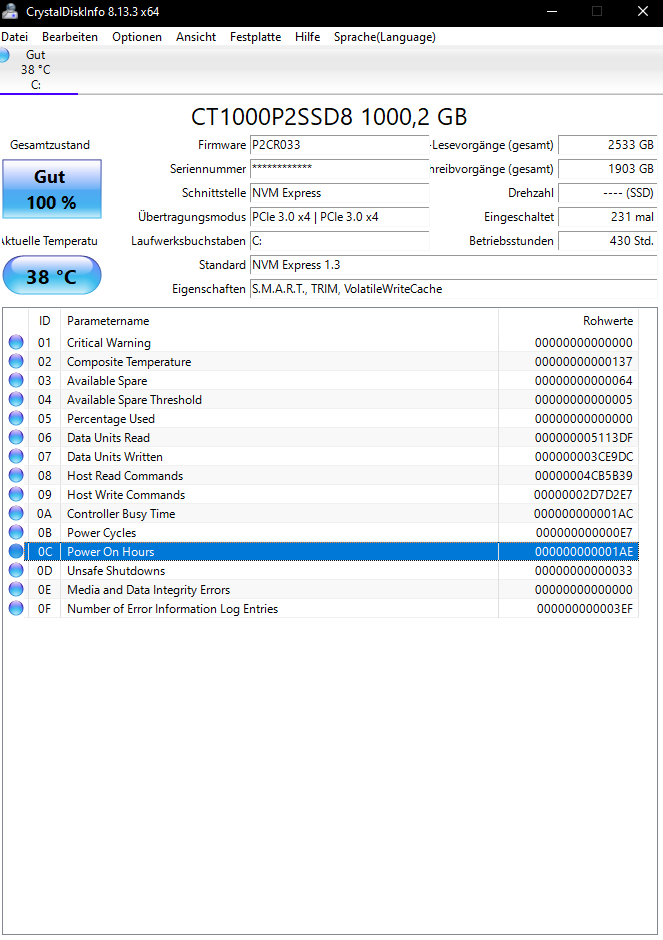Open the Festplatte menu
Screen dimensions: 663x940
click(255, 37)
